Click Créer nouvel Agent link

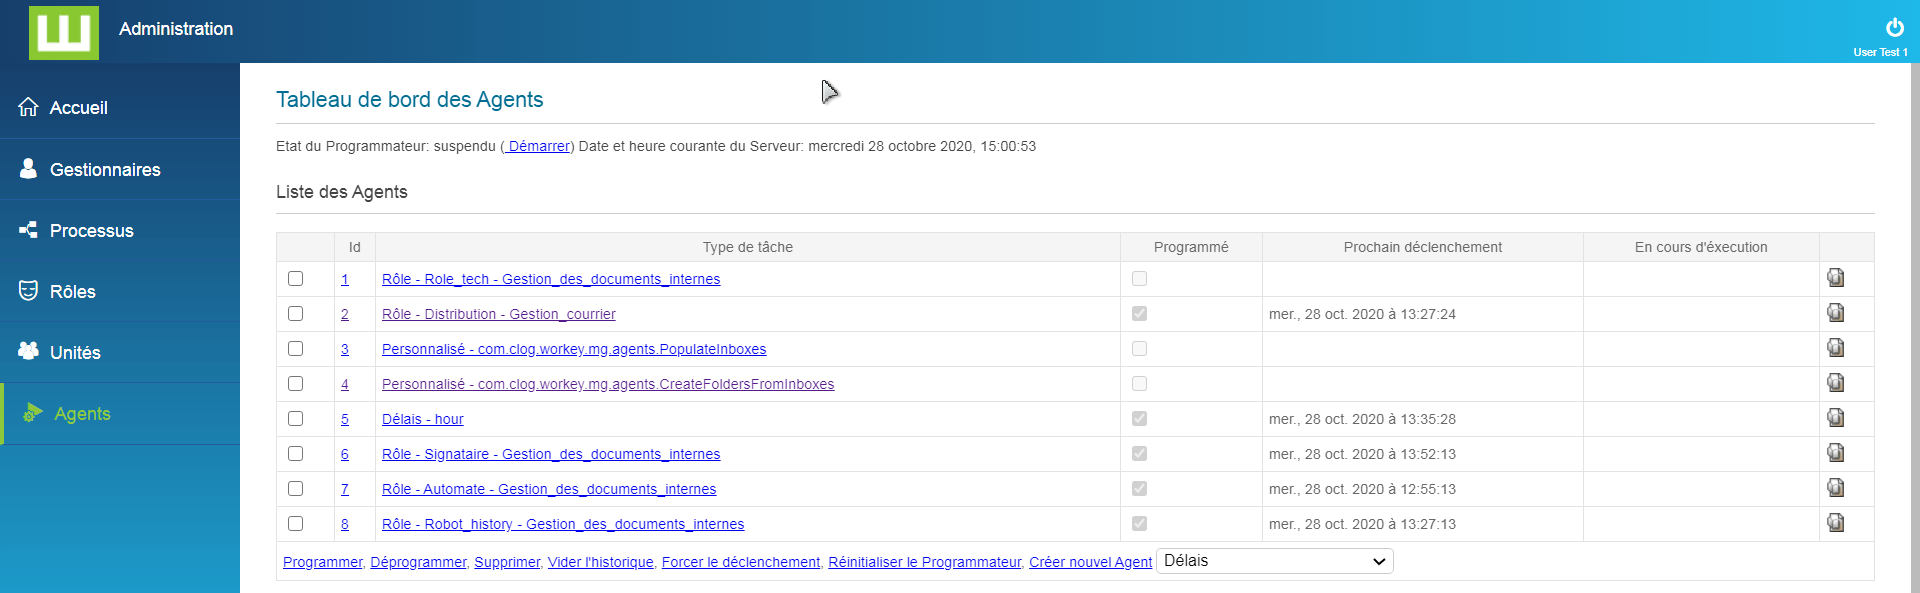[1090, 562]
